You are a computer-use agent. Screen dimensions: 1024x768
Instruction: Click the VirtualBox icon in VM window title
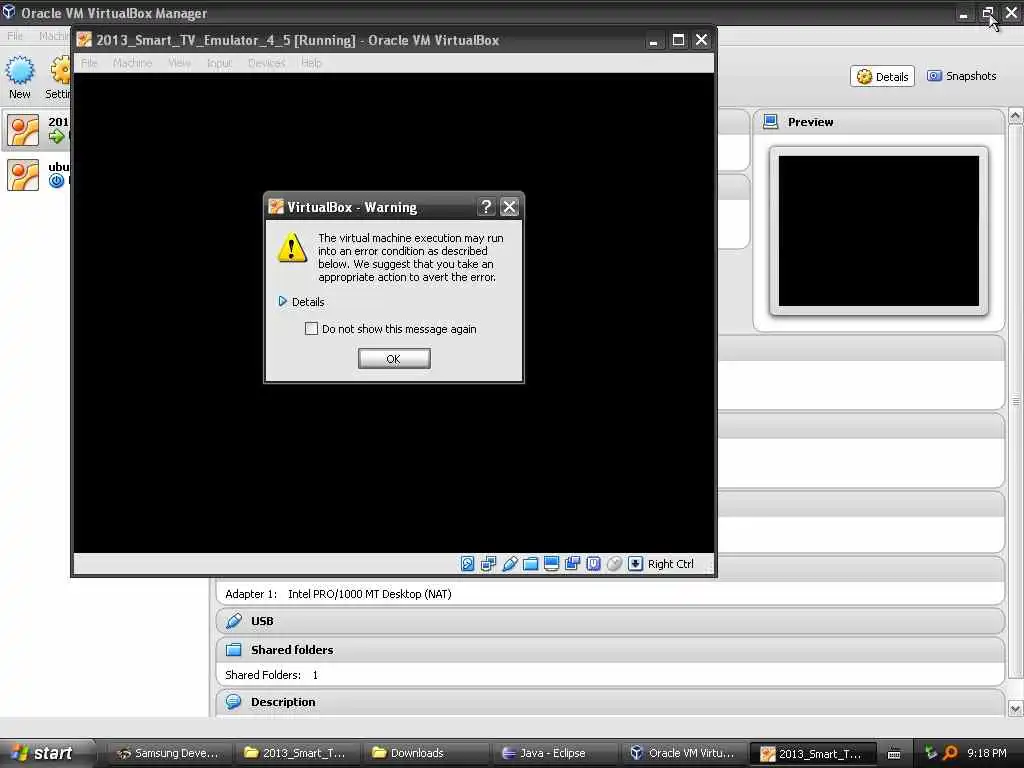(x=84, y=40)
